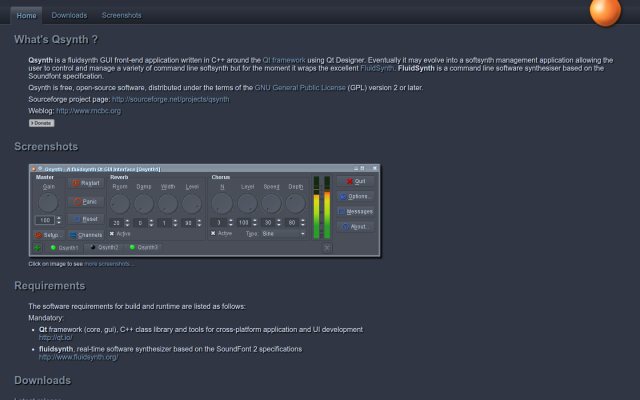Viewport: 640px width, 400px height.
Task: Click the orange sphere logo
Action: [x=605, y=12]
